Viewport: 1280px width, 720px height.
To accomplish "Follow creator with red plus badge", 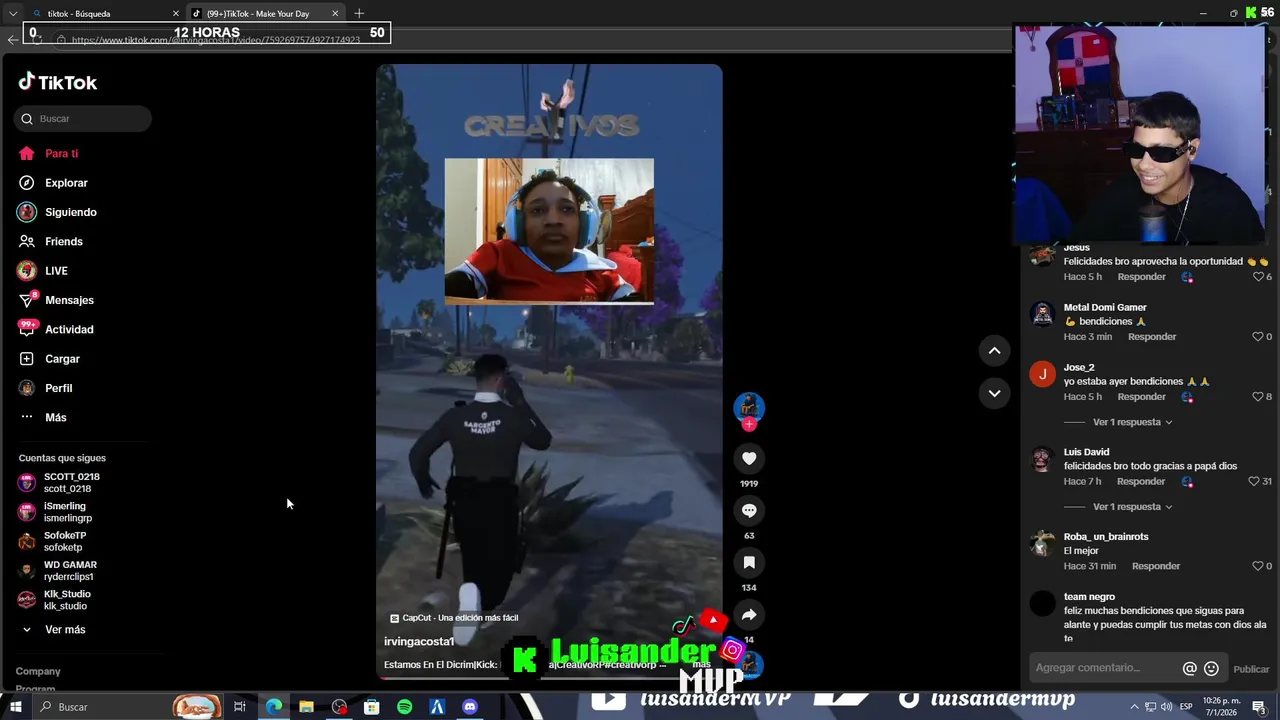I will [x=749, y=424].
